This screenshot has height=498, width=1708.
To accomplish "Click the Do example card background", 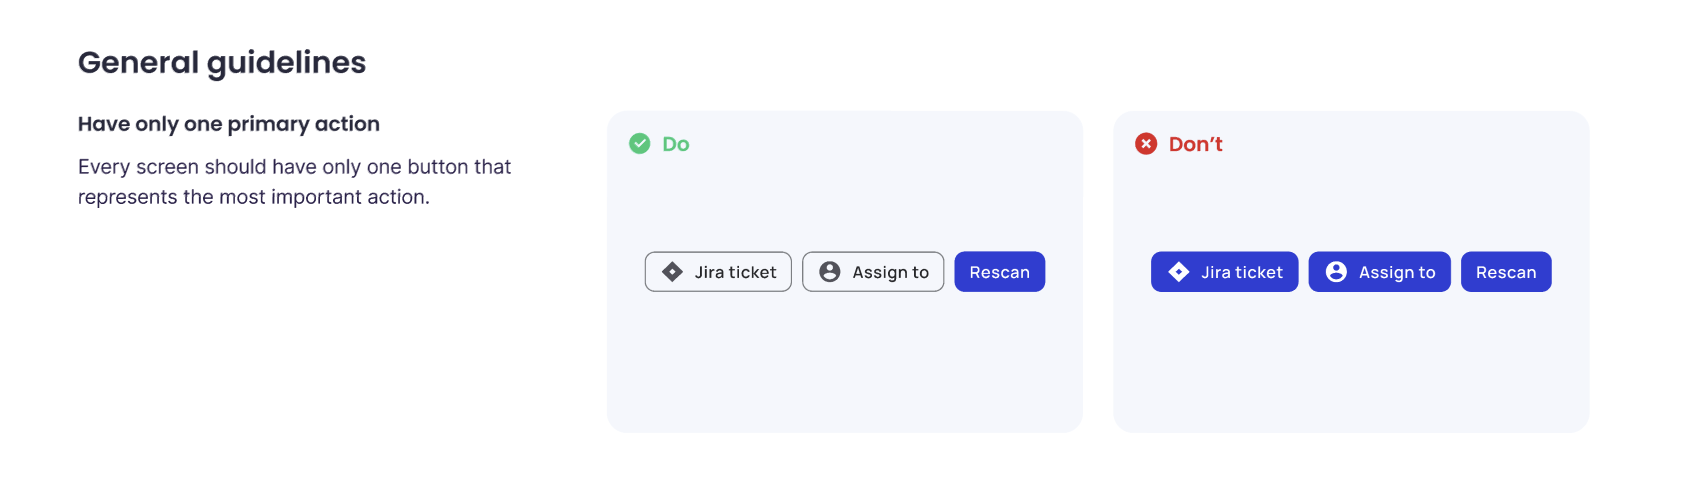I will coord(845,370).
